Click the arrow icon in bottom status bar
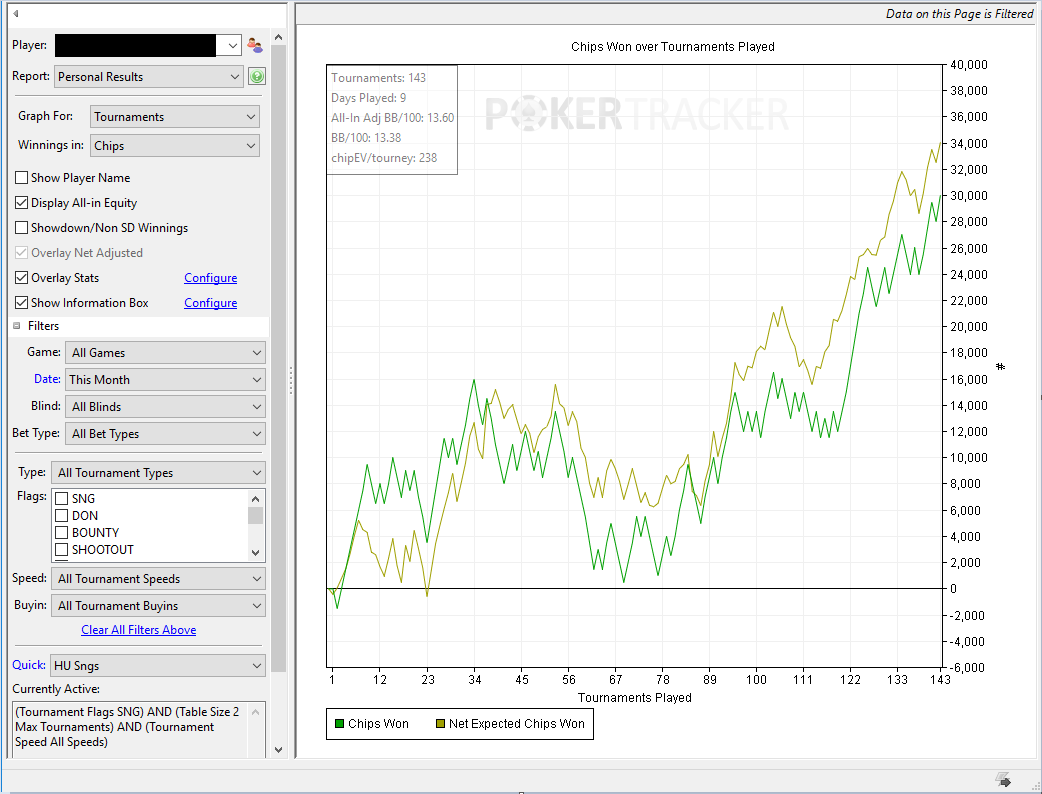 point(1003,779)
